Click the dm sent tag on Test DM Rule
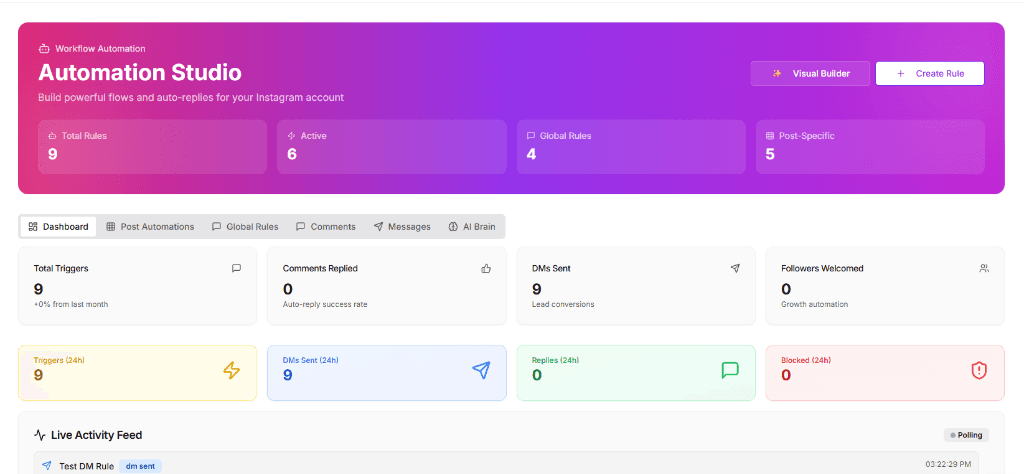The image size is (1024, 474). click(140, 466)
